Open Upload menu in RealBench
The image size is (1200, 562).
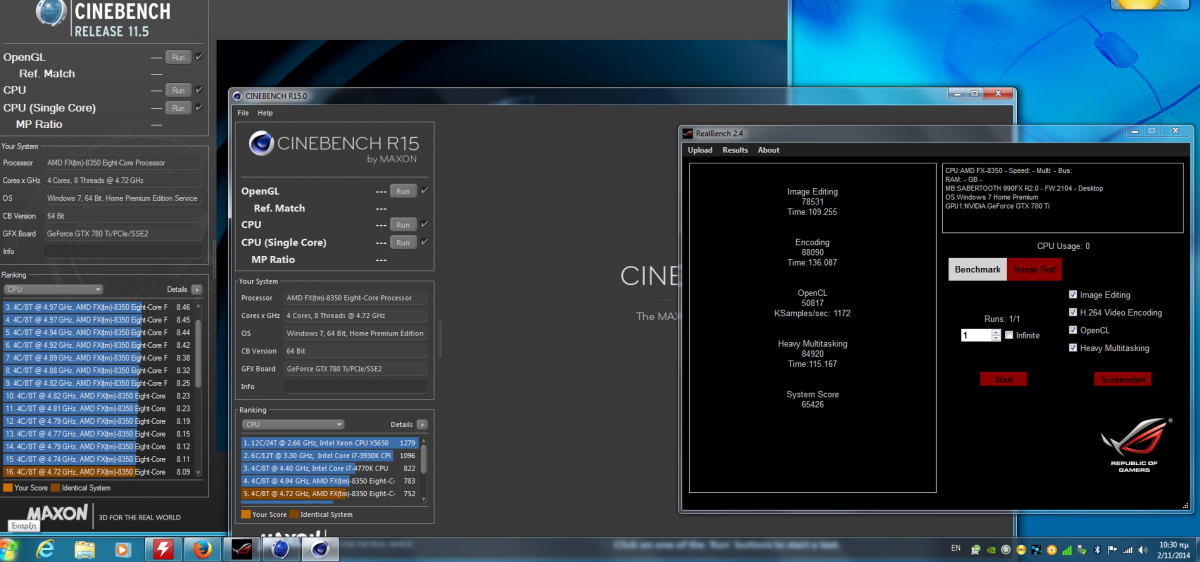tap(700, 150)
